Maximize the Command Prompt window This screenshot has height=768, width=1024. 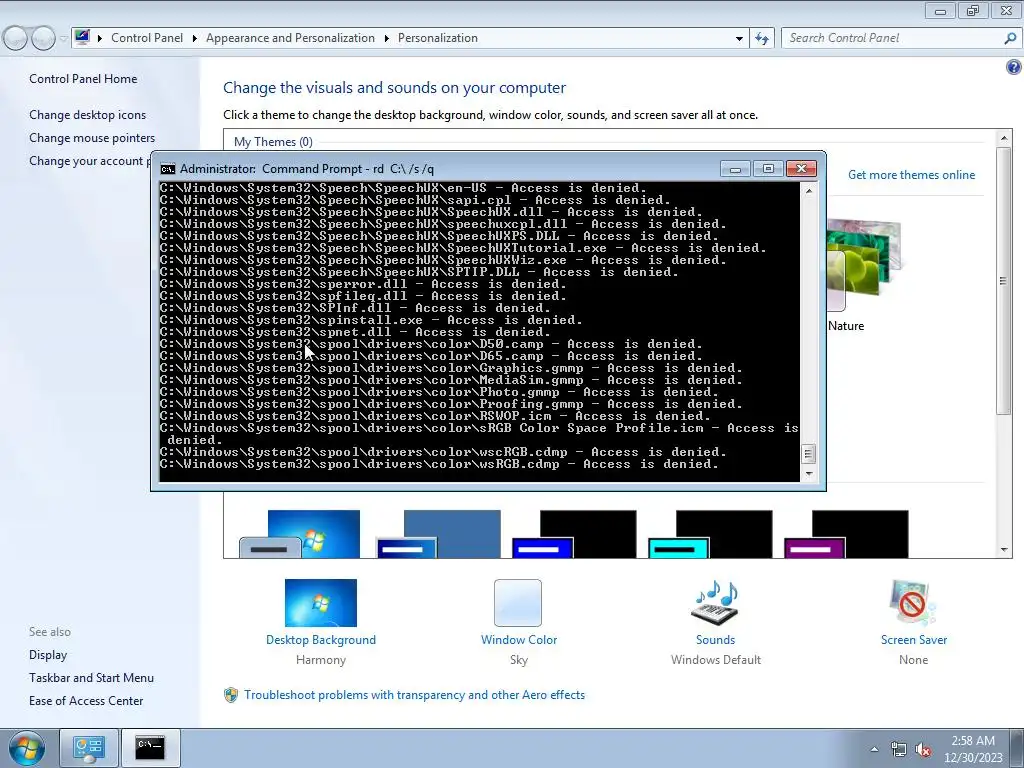point(768,169)
